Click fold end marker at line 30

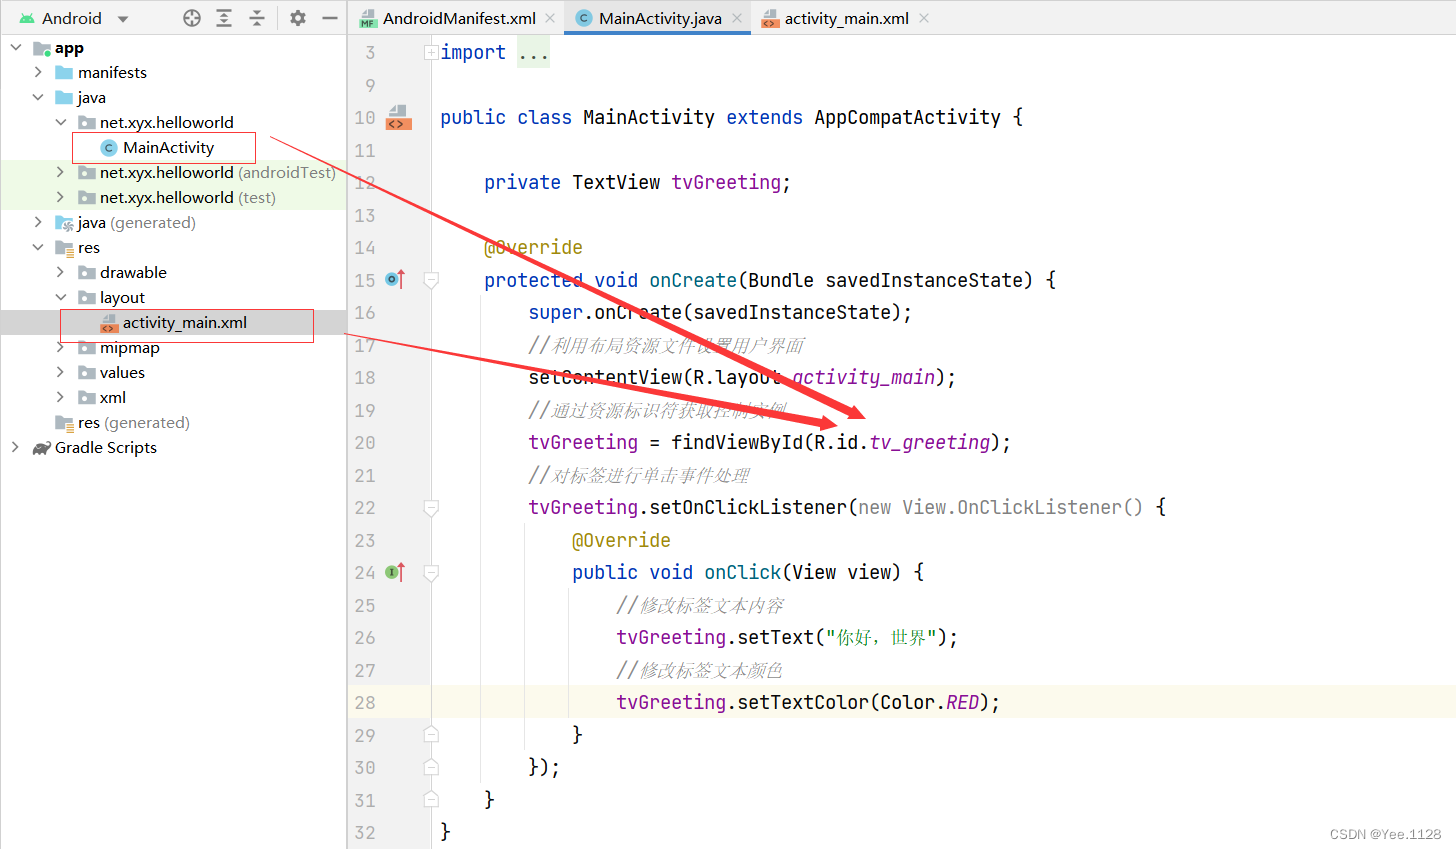coord(431,767)
